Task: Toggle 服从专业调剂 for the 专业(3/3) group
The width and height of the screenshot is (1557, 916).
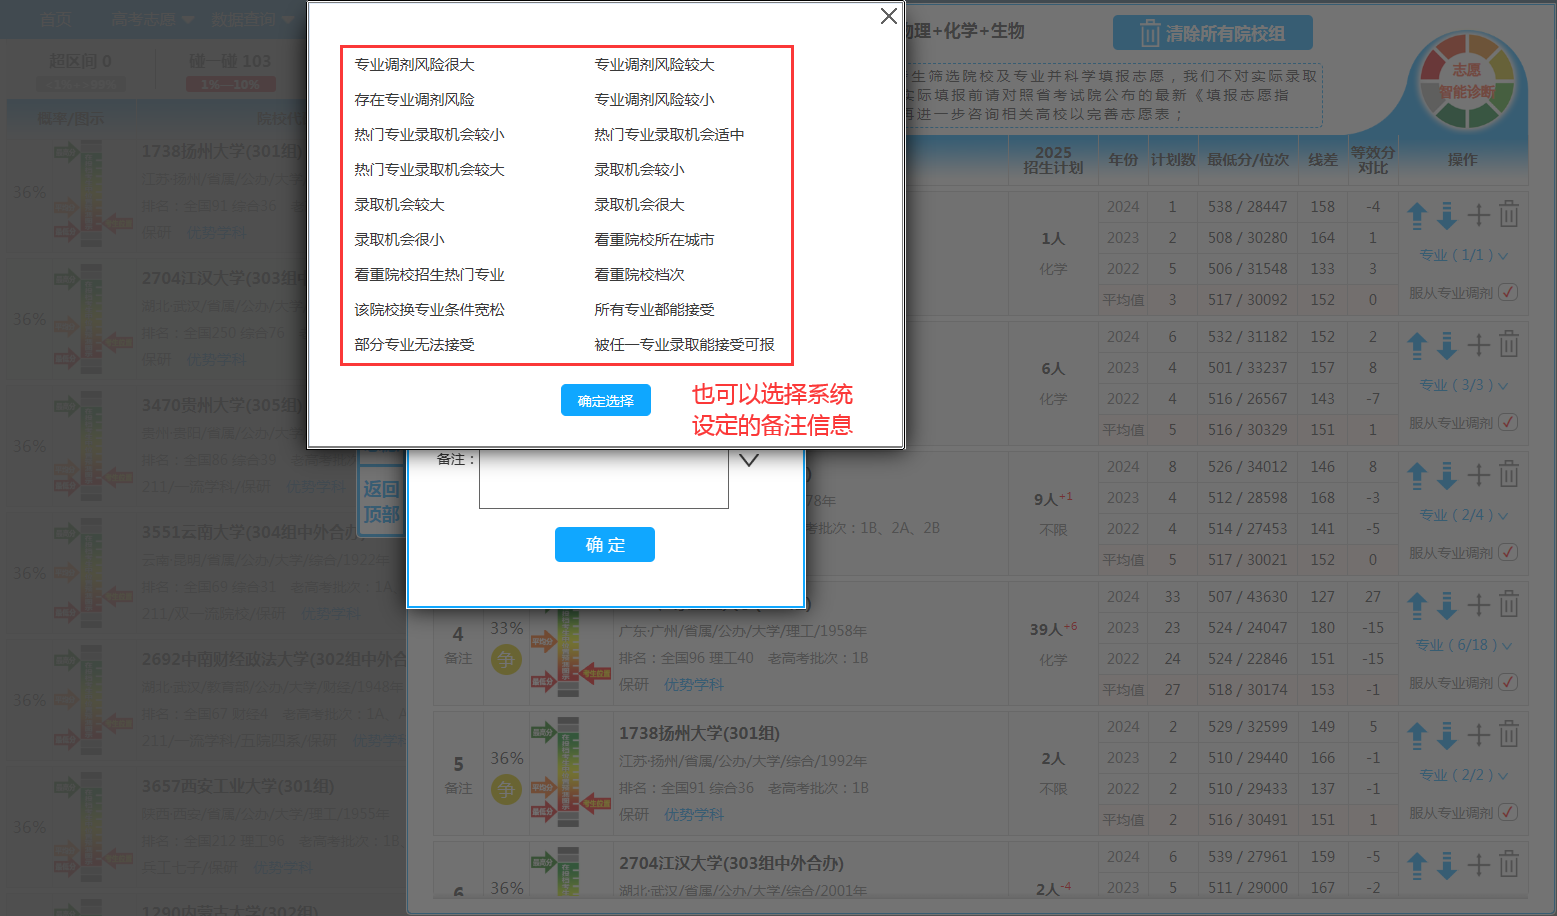Action: click(1508, 423)
